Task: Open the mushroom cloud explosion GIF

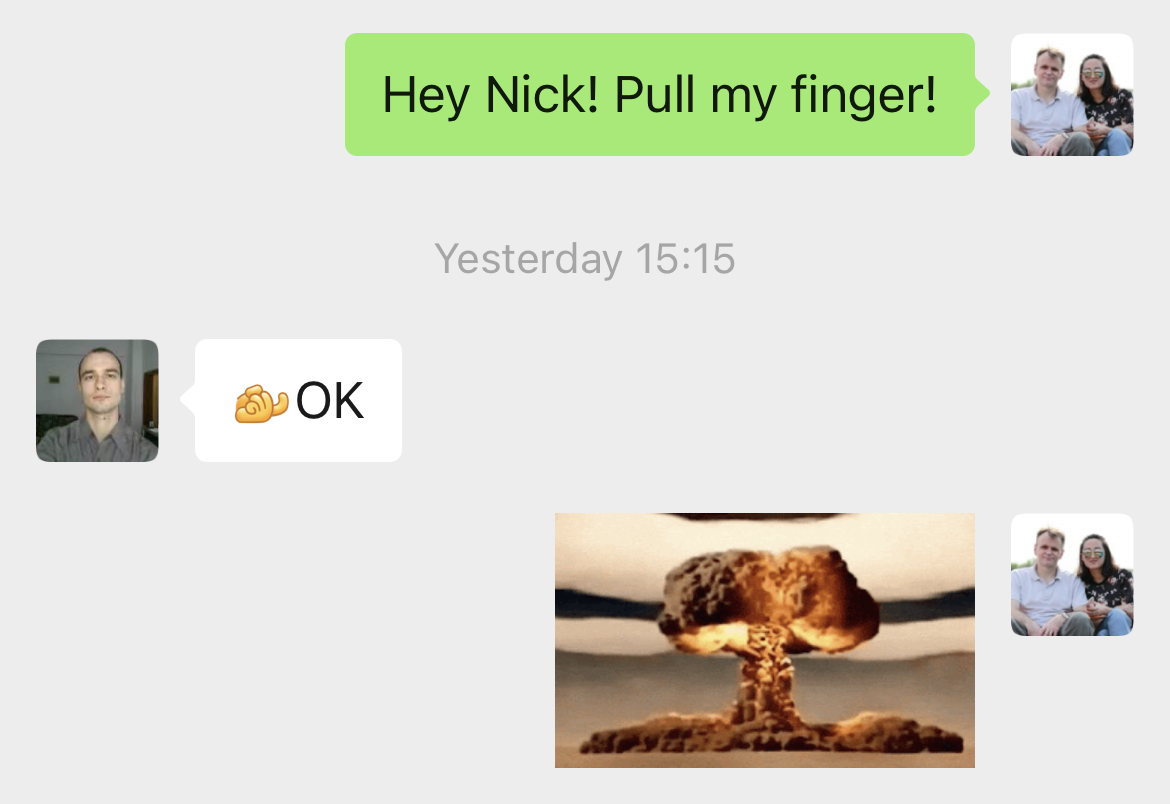Action: 765,641
